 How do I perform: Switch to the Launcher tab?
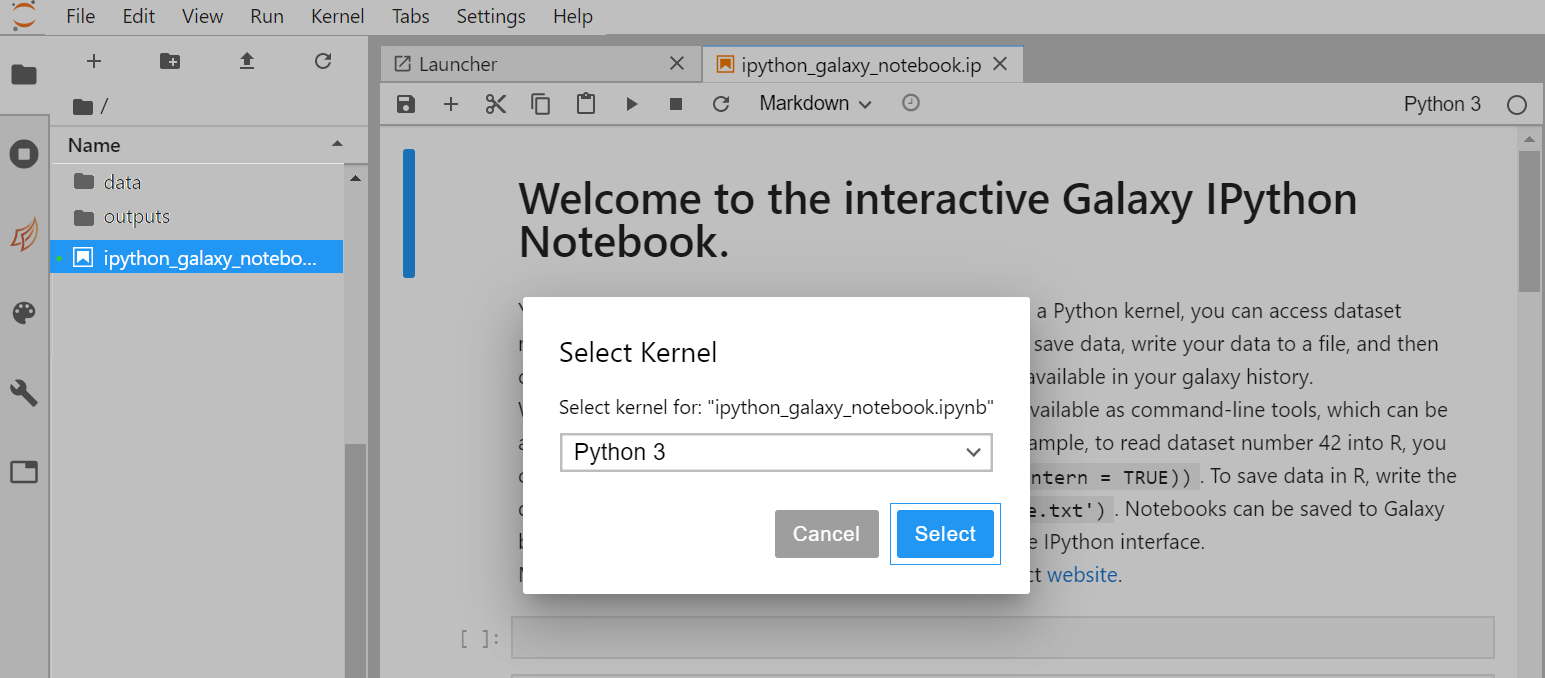(x=541, y=64)
